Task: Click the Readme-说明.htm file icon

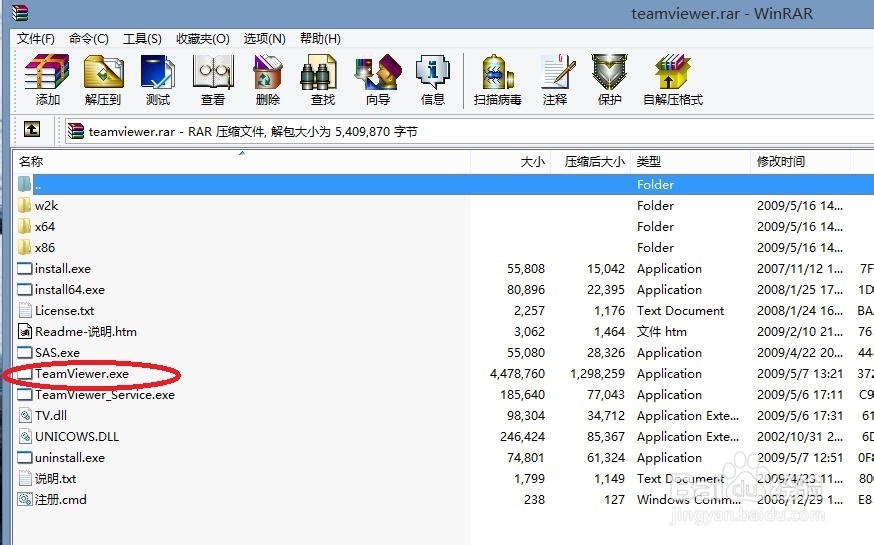Action: [25, 332]
